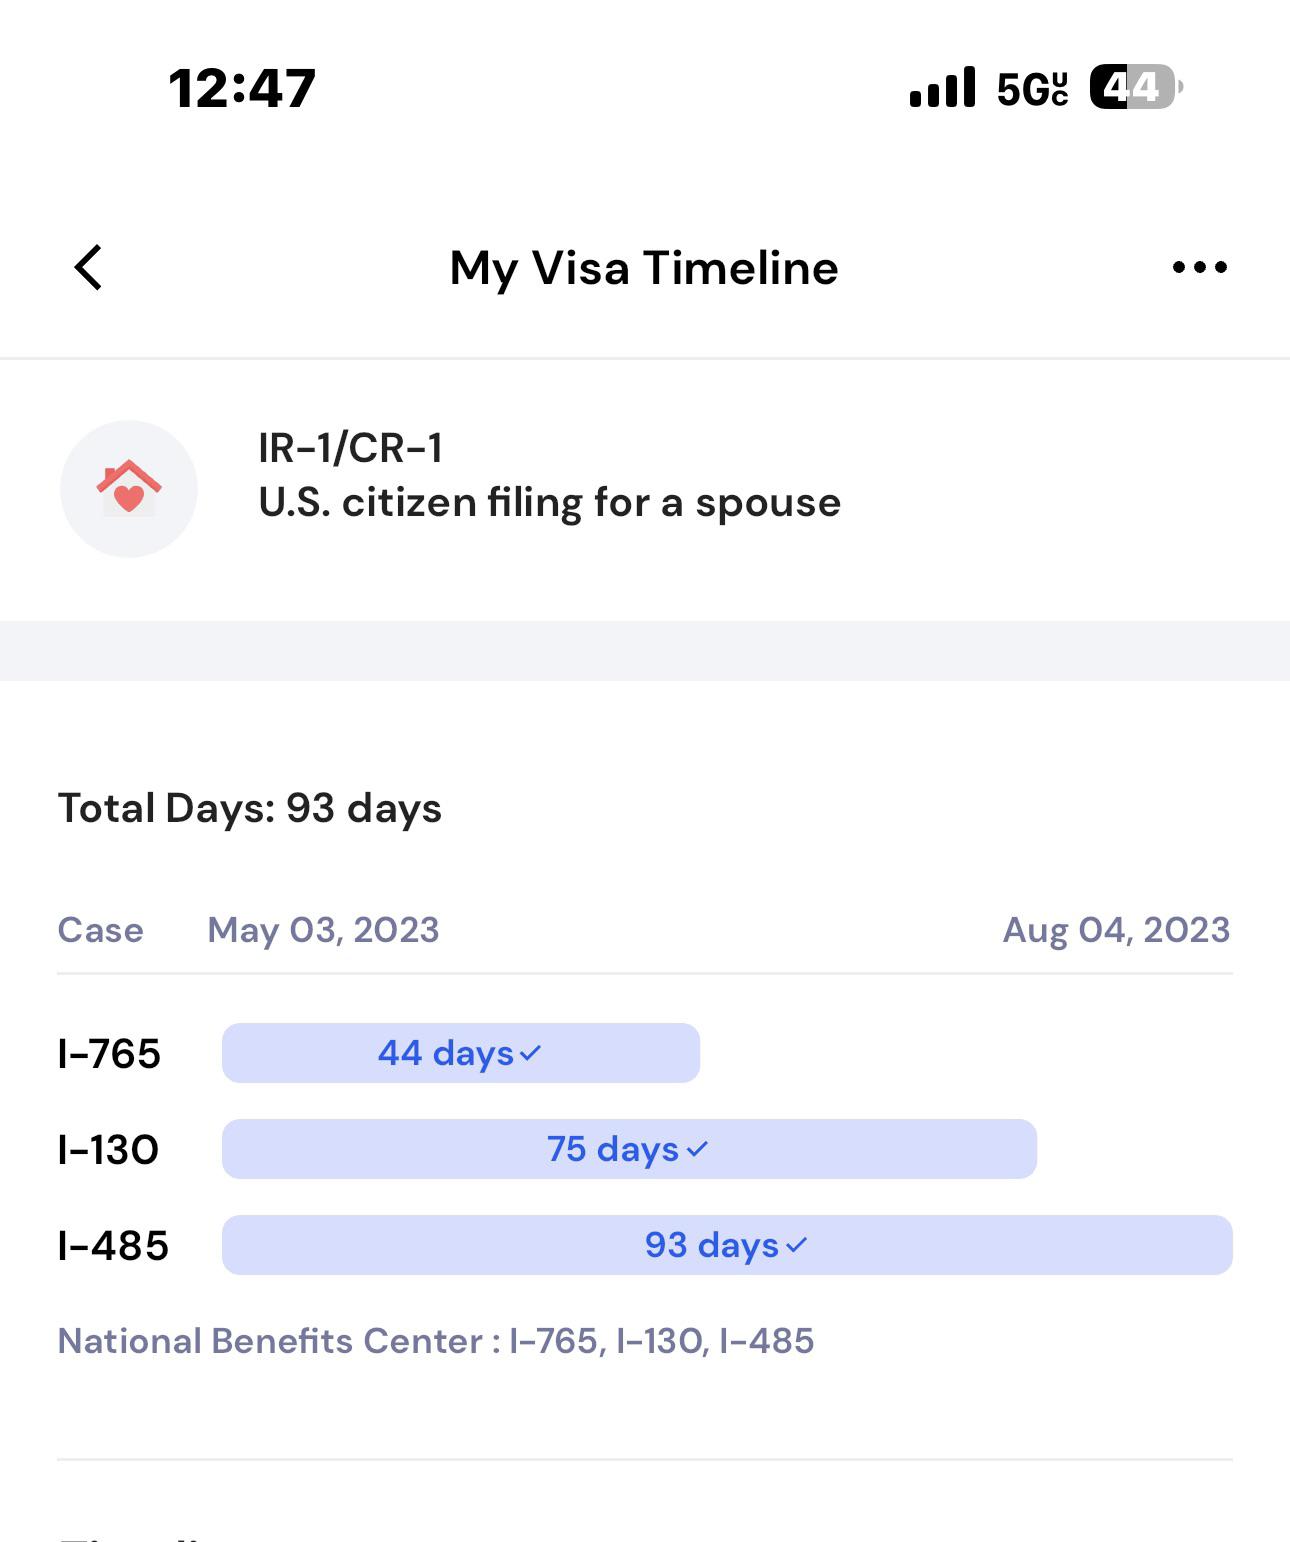
Task: Tap the Aug 04, 2023 end date
Action: click(x=1116, y=930)
